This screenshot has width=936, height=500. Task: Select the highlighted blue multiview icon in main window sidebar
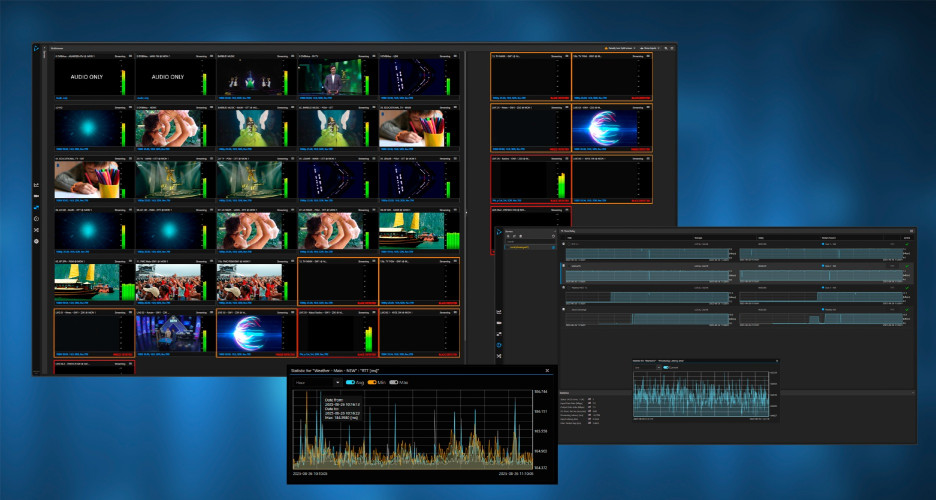36,207
